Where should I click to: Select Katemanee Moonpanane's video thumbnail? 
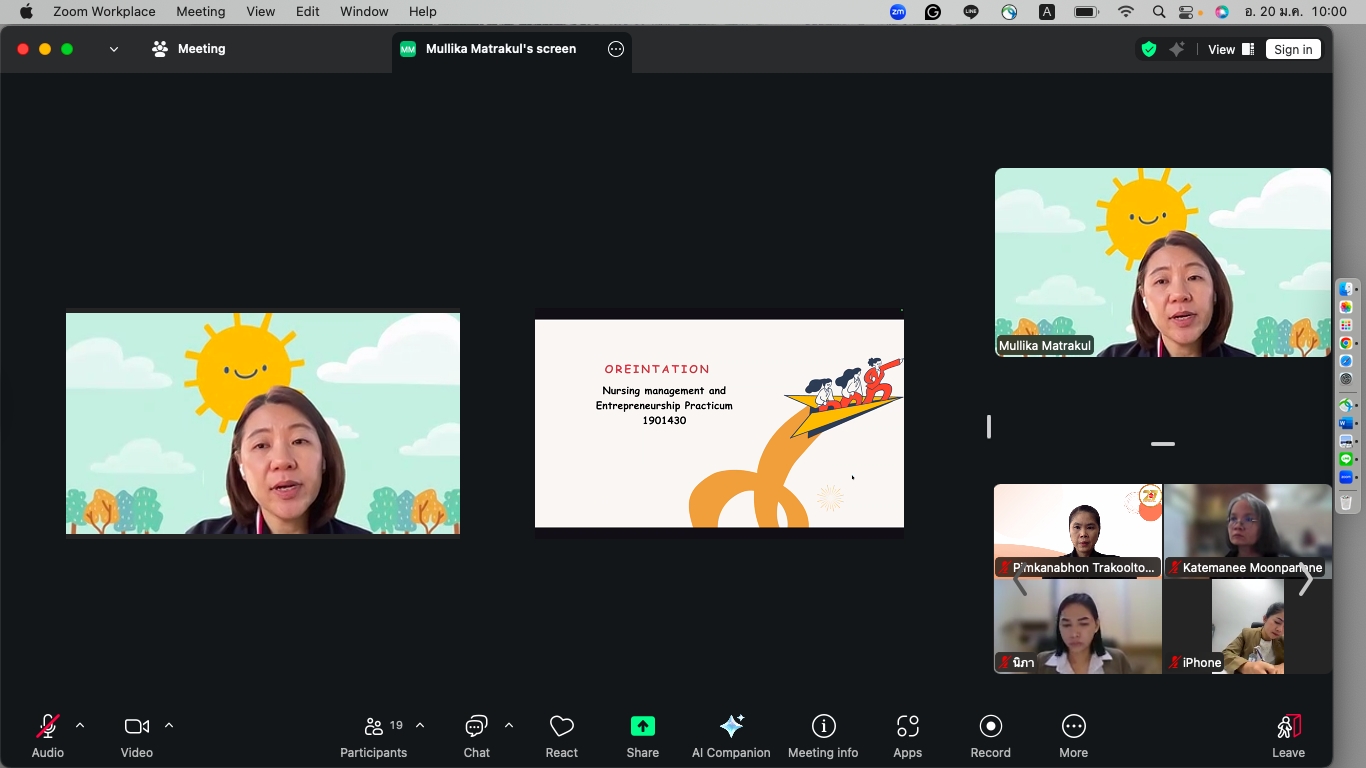coord(1247,530)
